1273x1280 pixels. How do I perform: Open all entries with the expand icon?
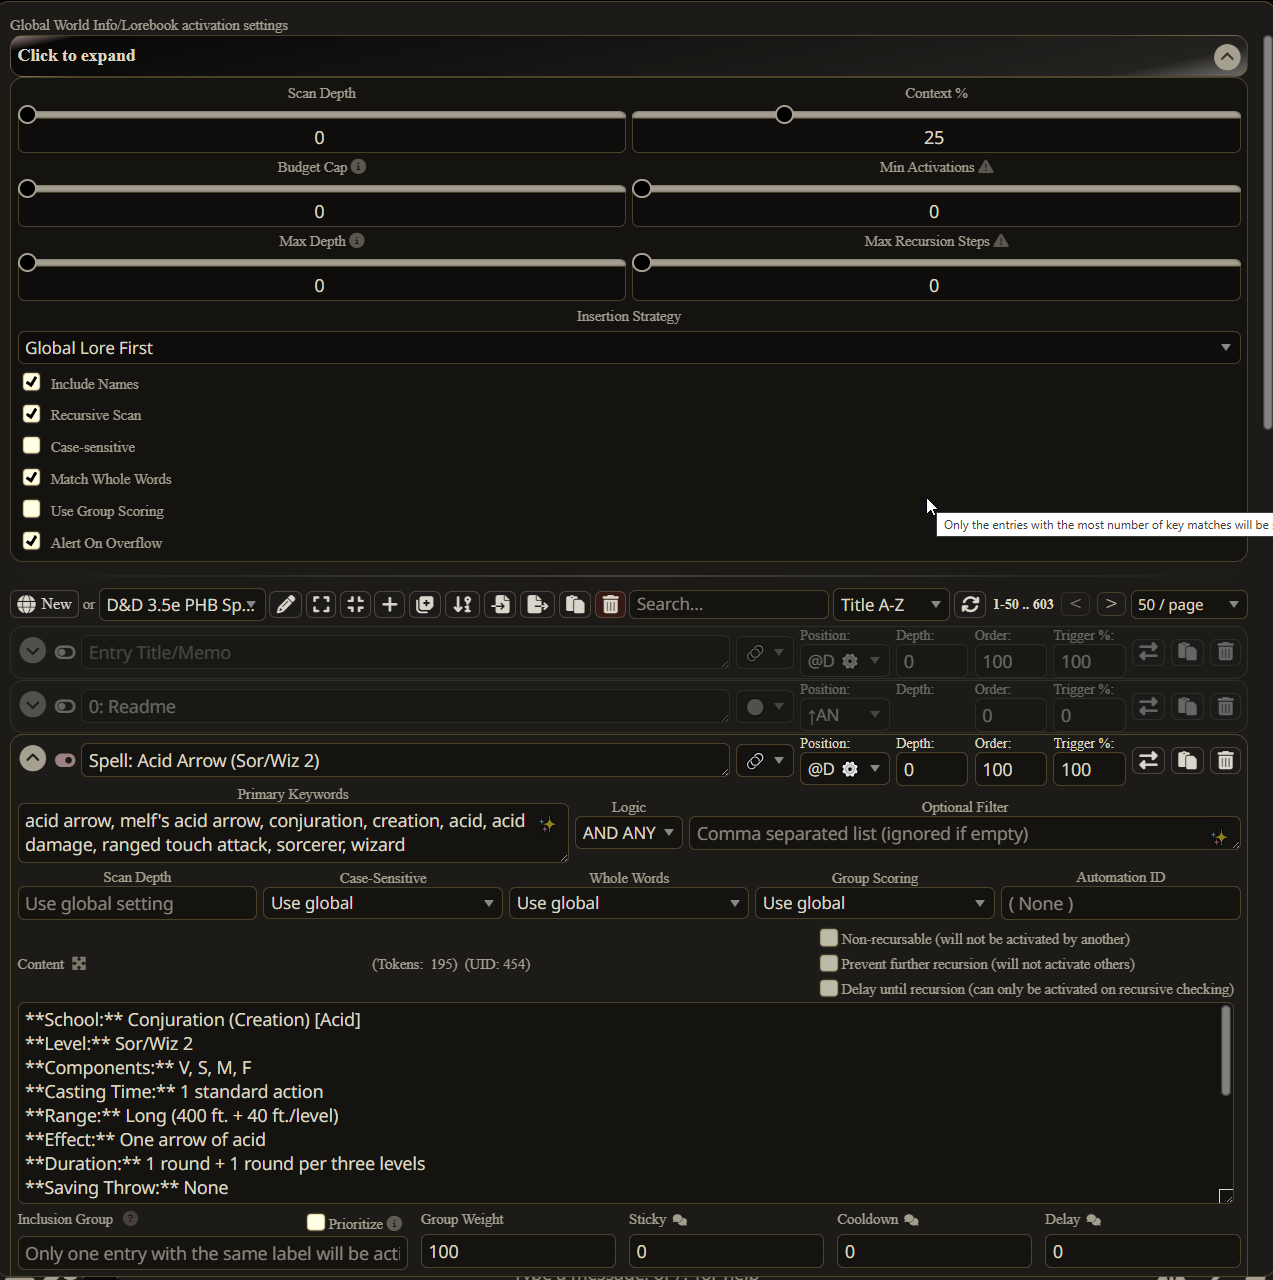pos(321,604)
